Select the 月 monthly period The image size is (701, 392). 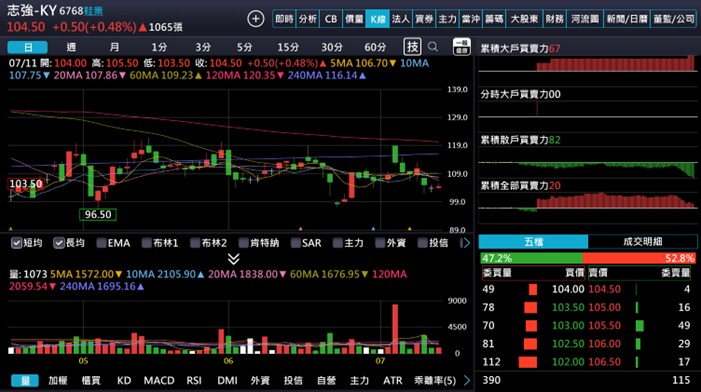point(114,47)
